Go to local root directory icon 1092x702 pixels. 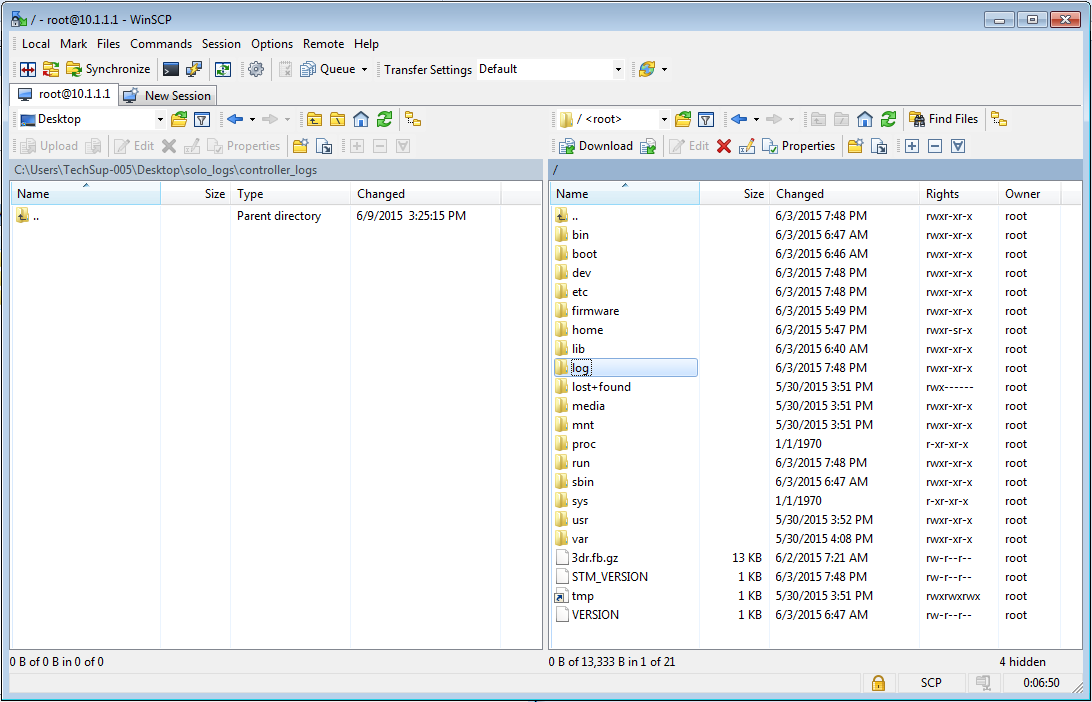click(x=338, y=120)
